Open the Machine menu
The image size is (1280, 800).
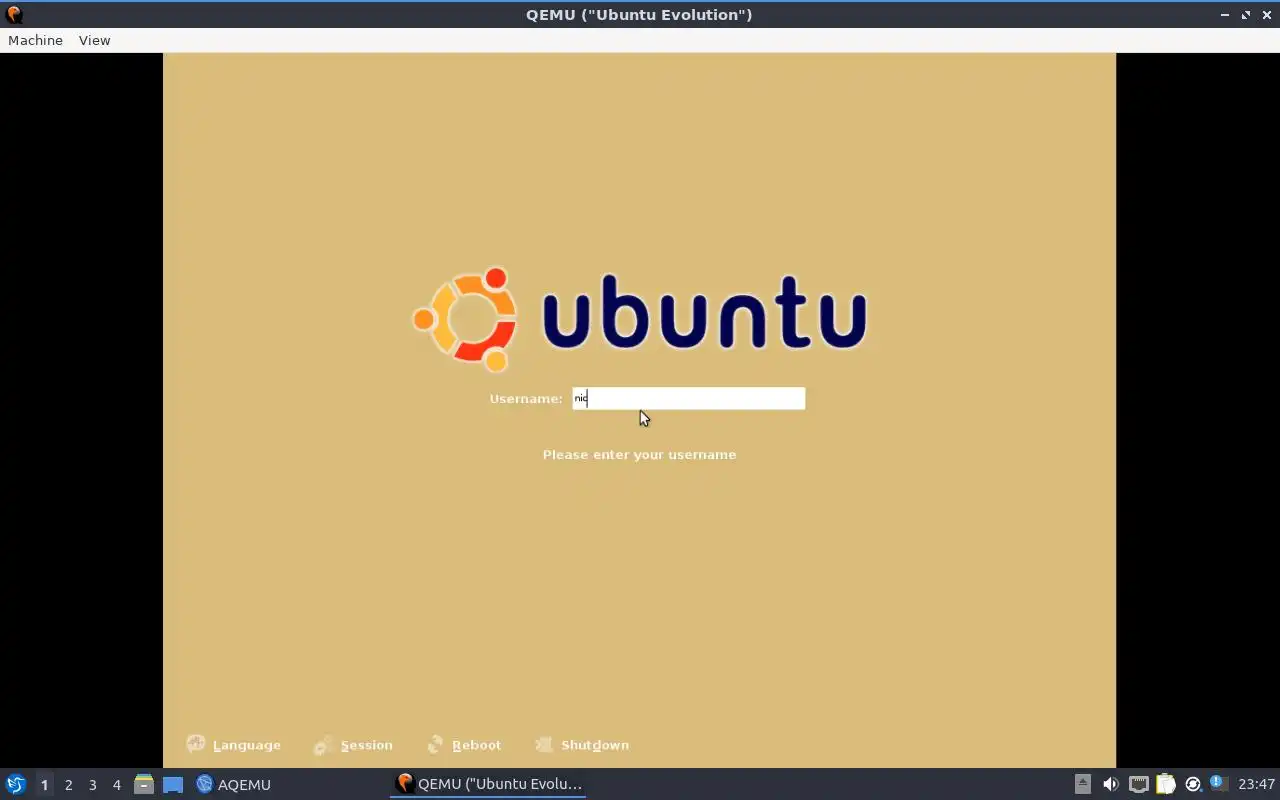[35, 40]
